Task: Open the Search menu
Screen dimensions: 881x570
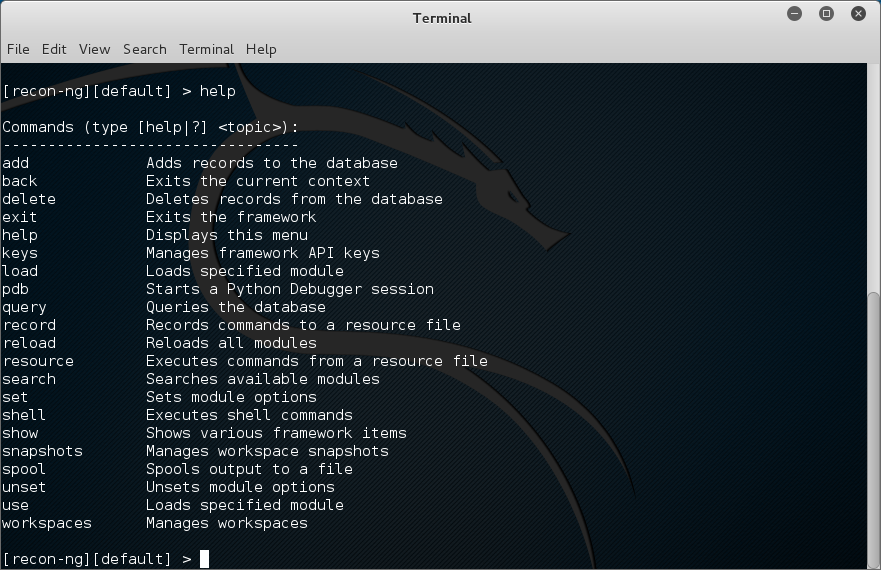Action: (x=145, y=49)
